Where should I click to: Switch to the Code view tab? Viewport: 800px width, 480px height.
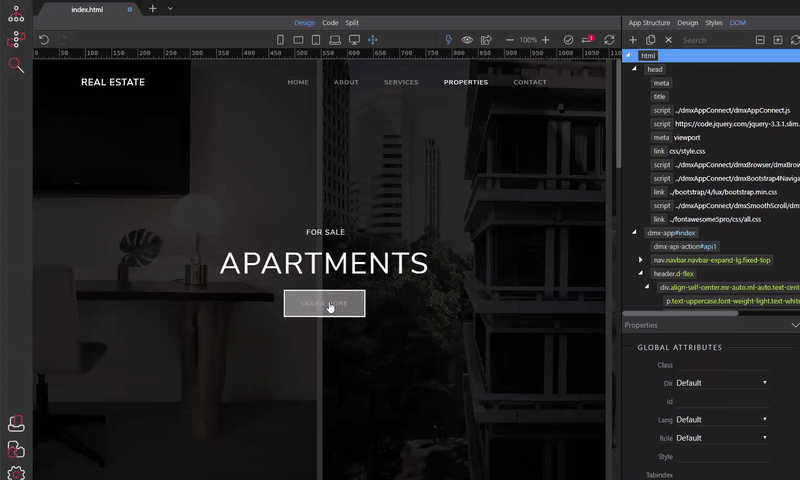[x=330, y=22]
